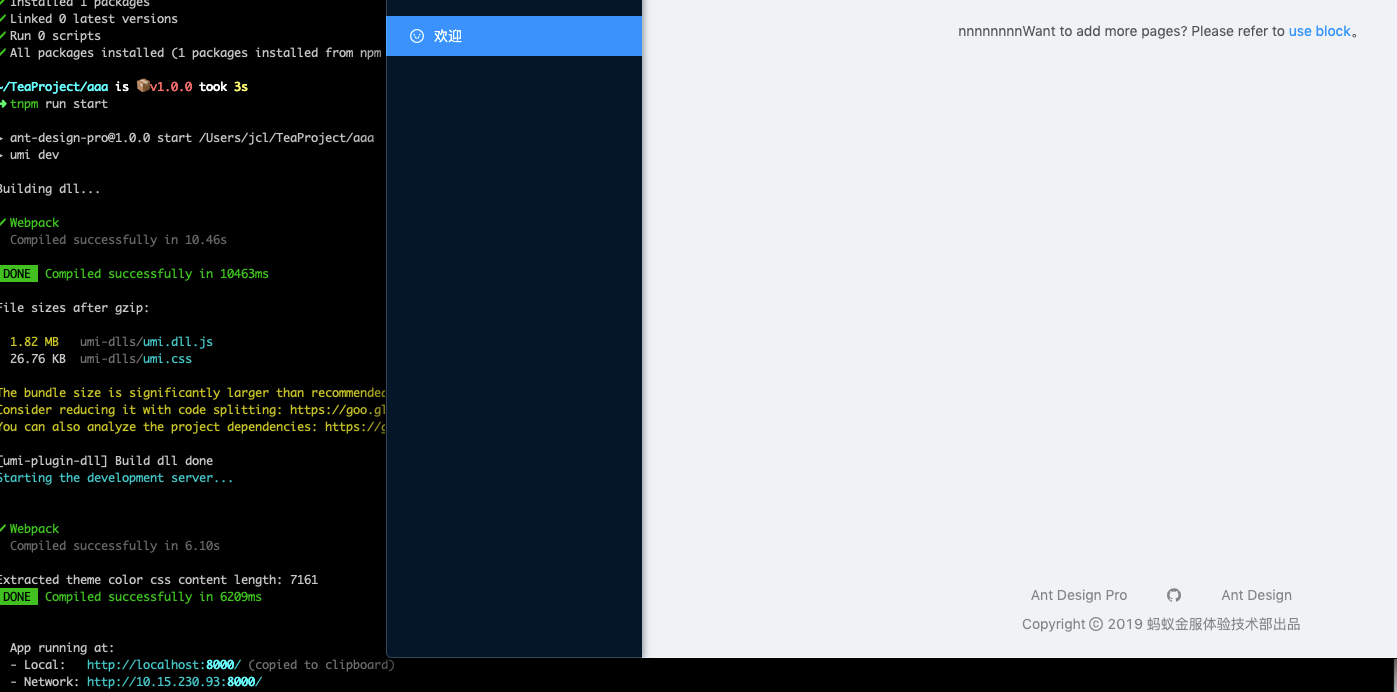Click the 'App running at:' line
The height and width of the screenshot is (692, 1397).
click(x=62, y=648)
